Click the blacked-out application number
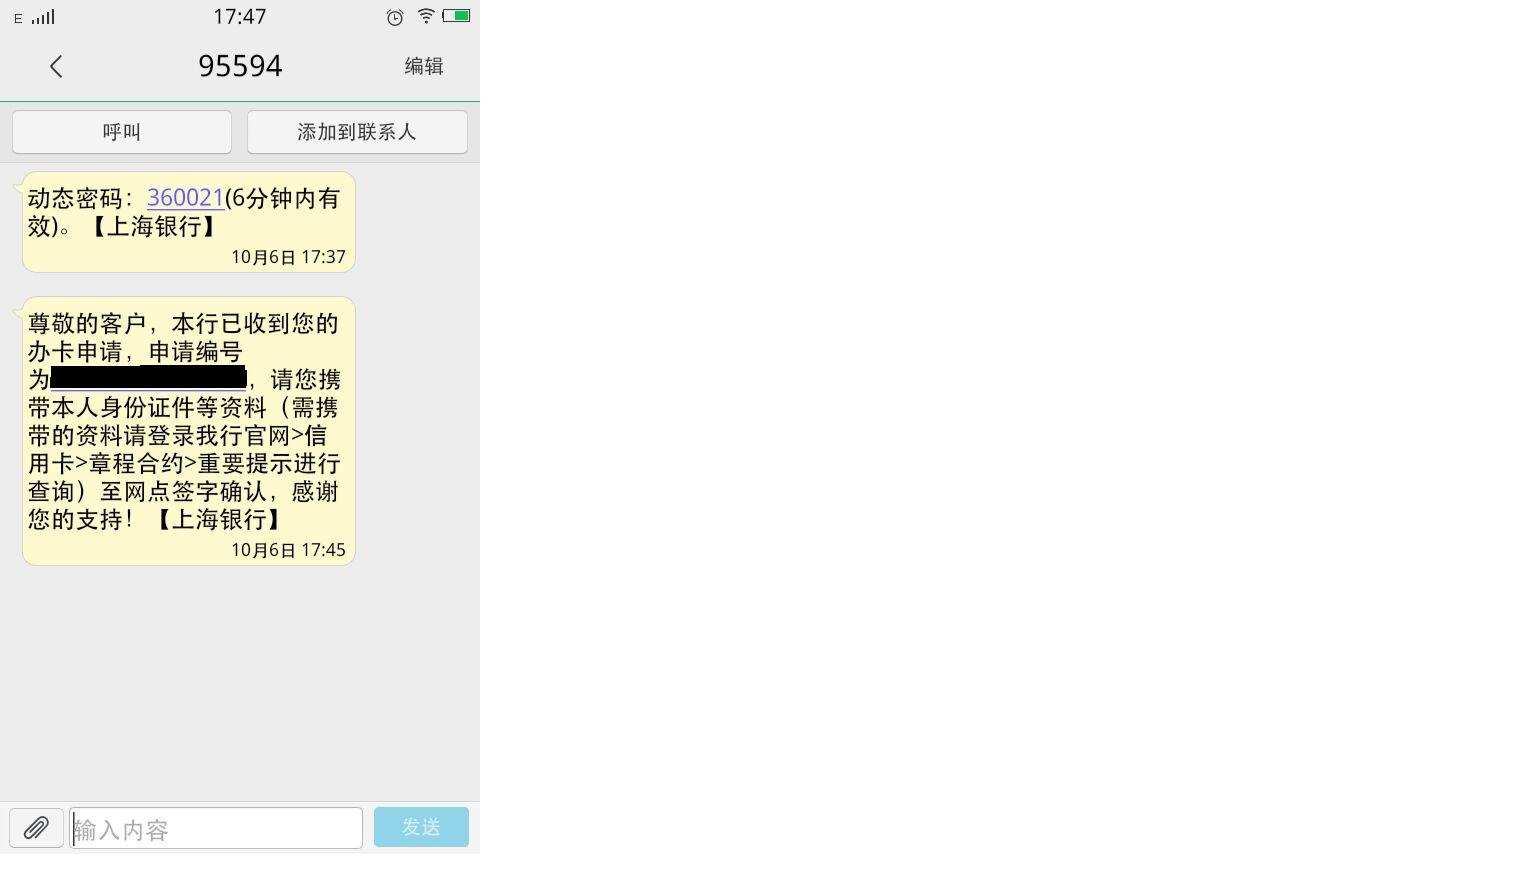 [x=148, y=378]
